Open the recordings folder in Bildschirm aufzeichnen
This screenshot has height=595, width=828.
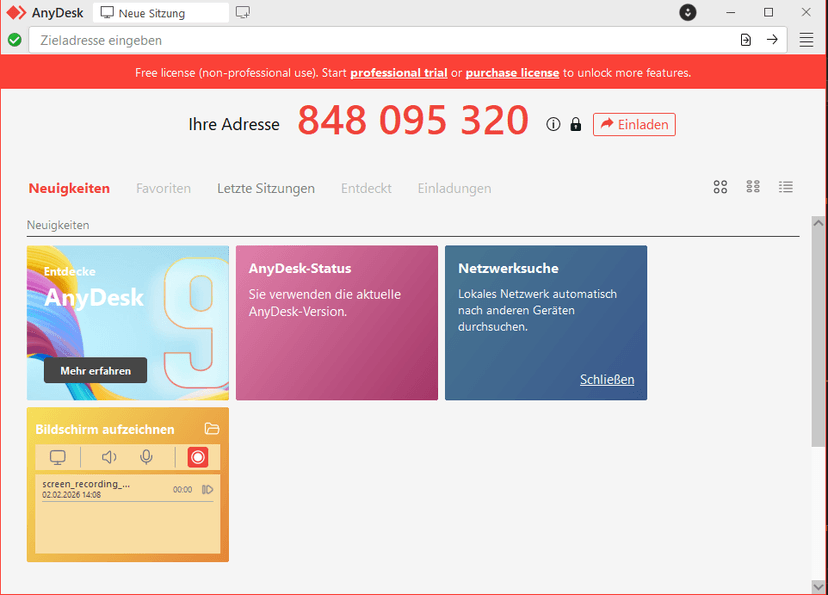211,428
